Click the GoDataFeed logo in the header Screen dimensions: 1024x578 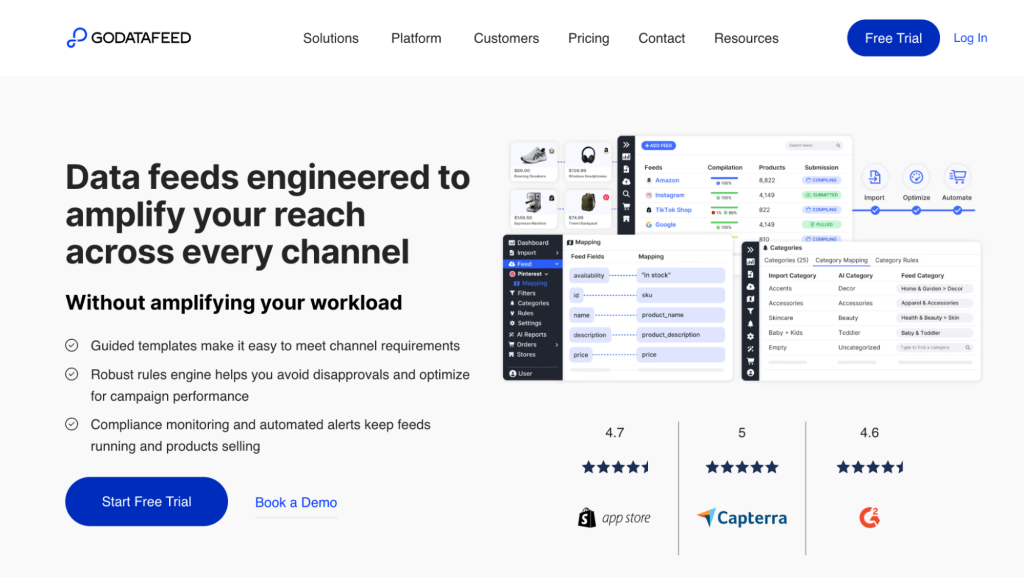point(128,38)
